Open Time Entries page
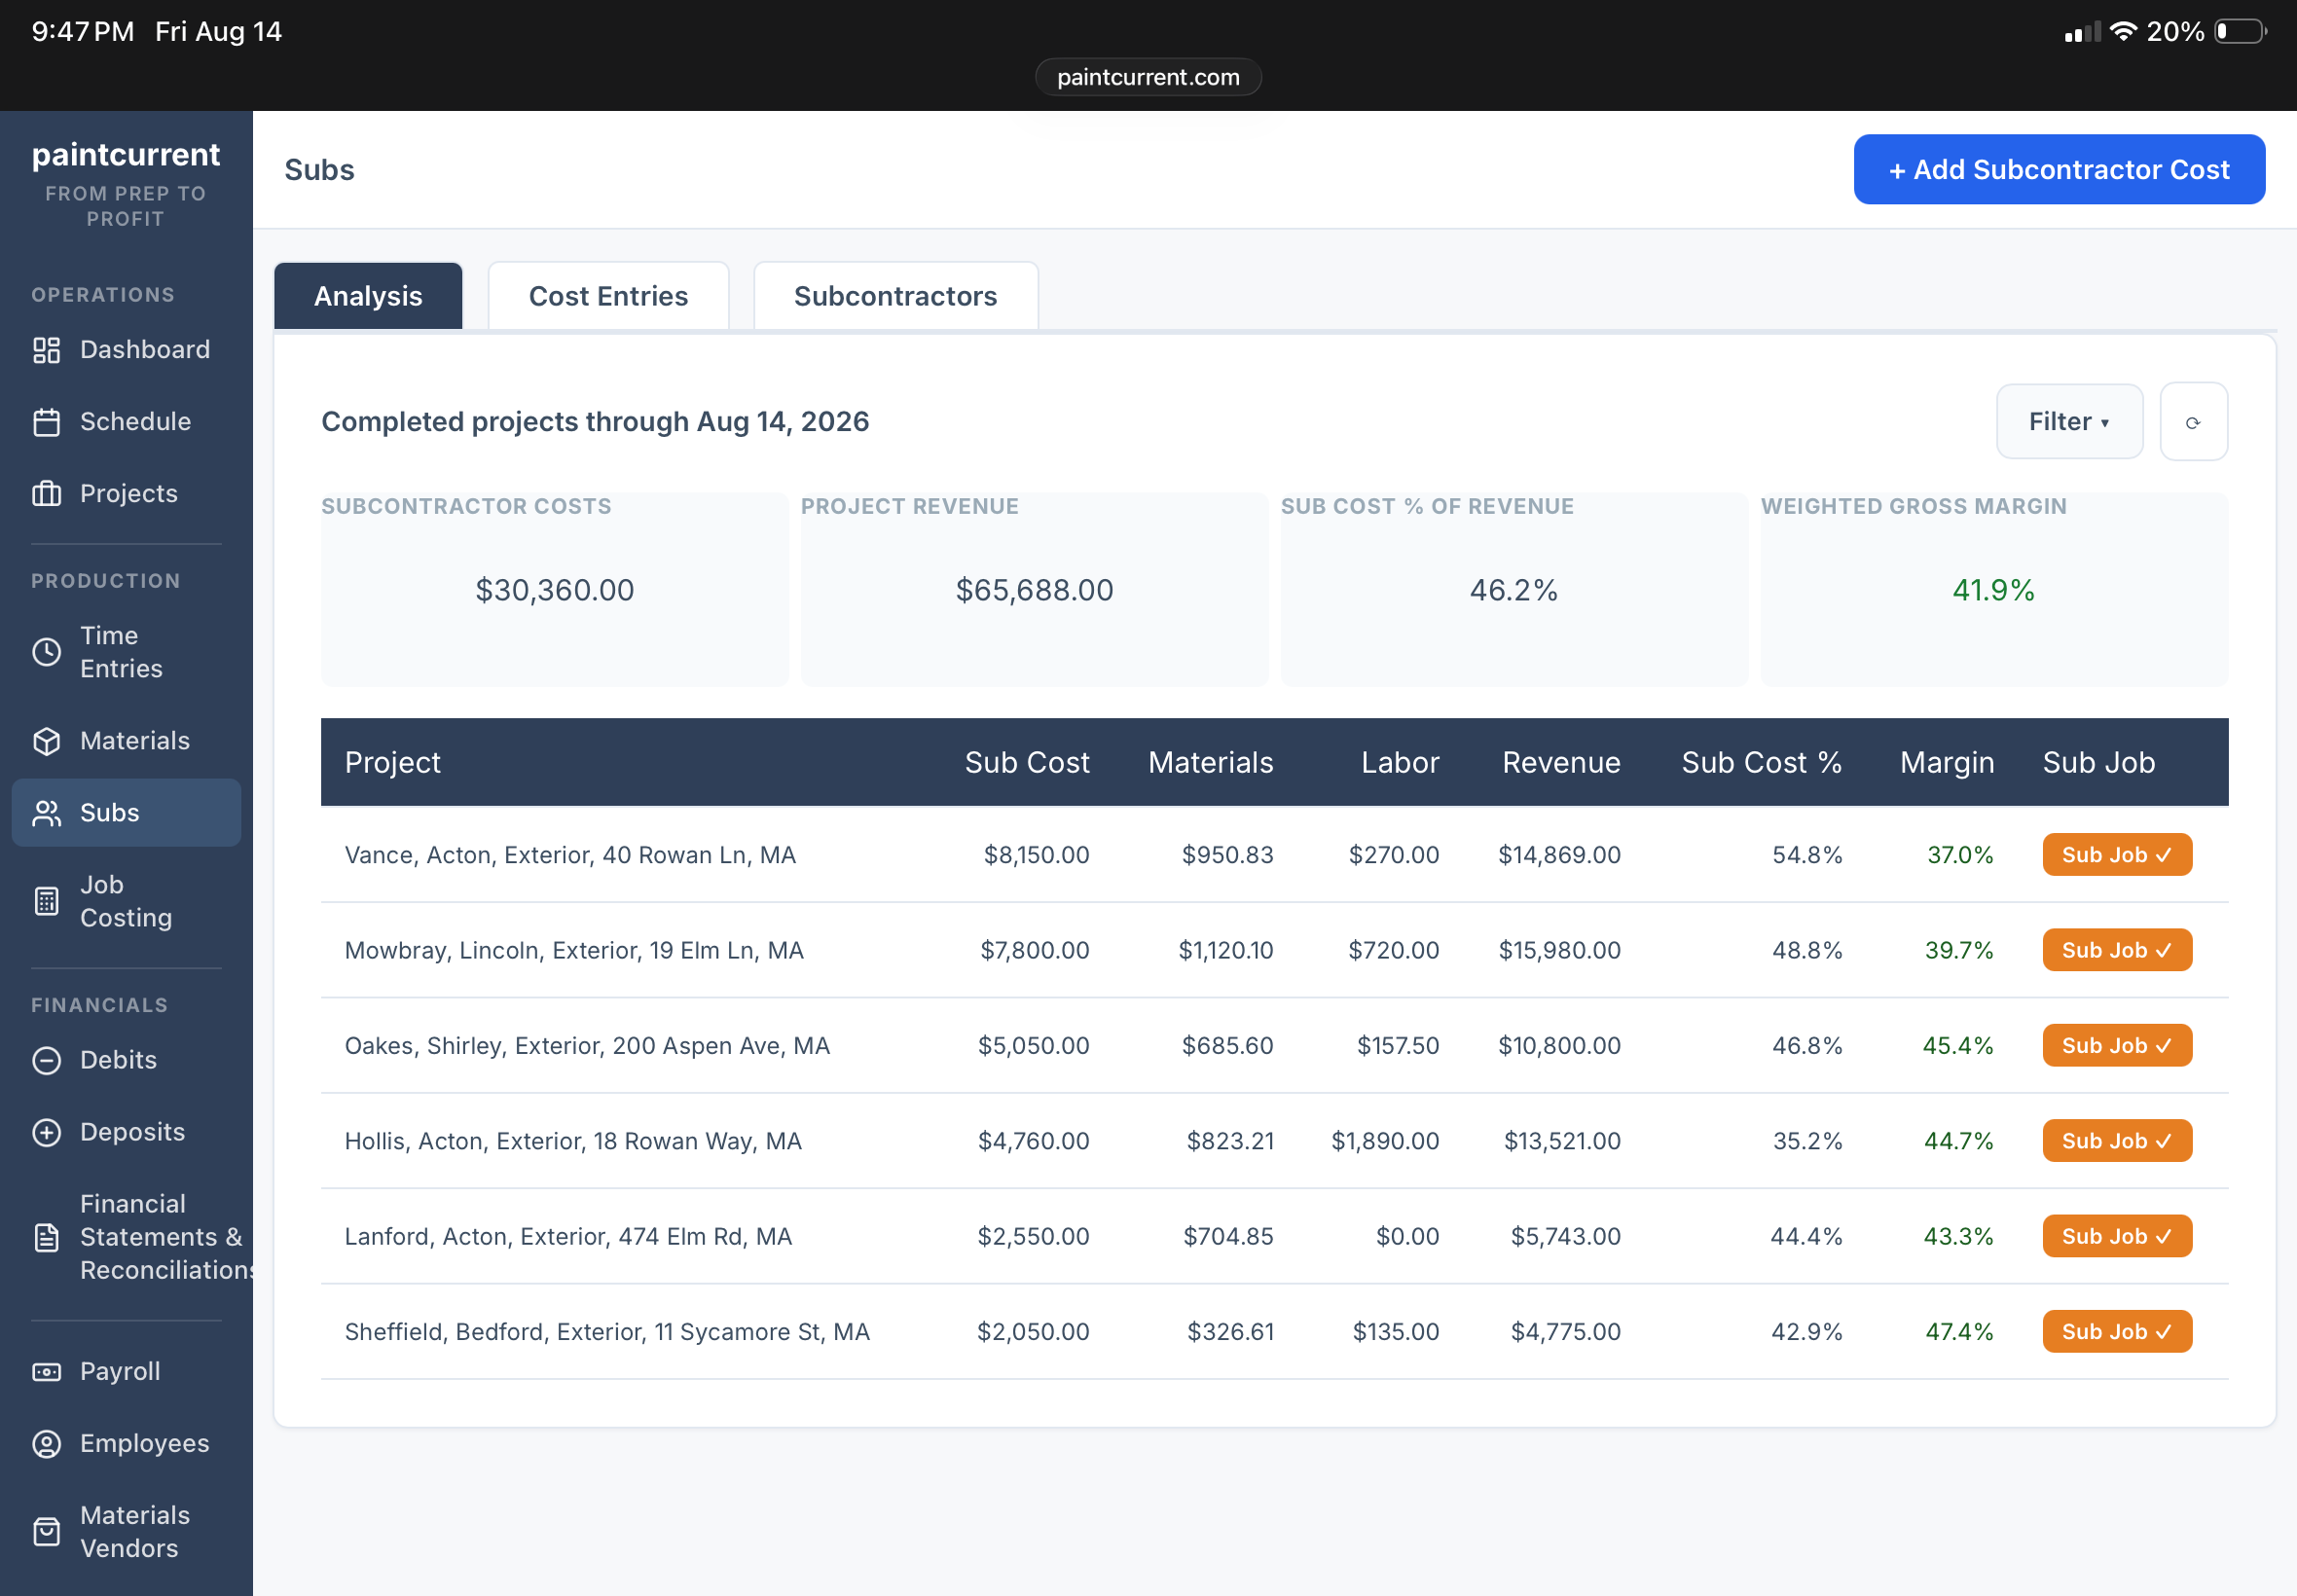2297x1596 pixels. [x=126, y=652]
